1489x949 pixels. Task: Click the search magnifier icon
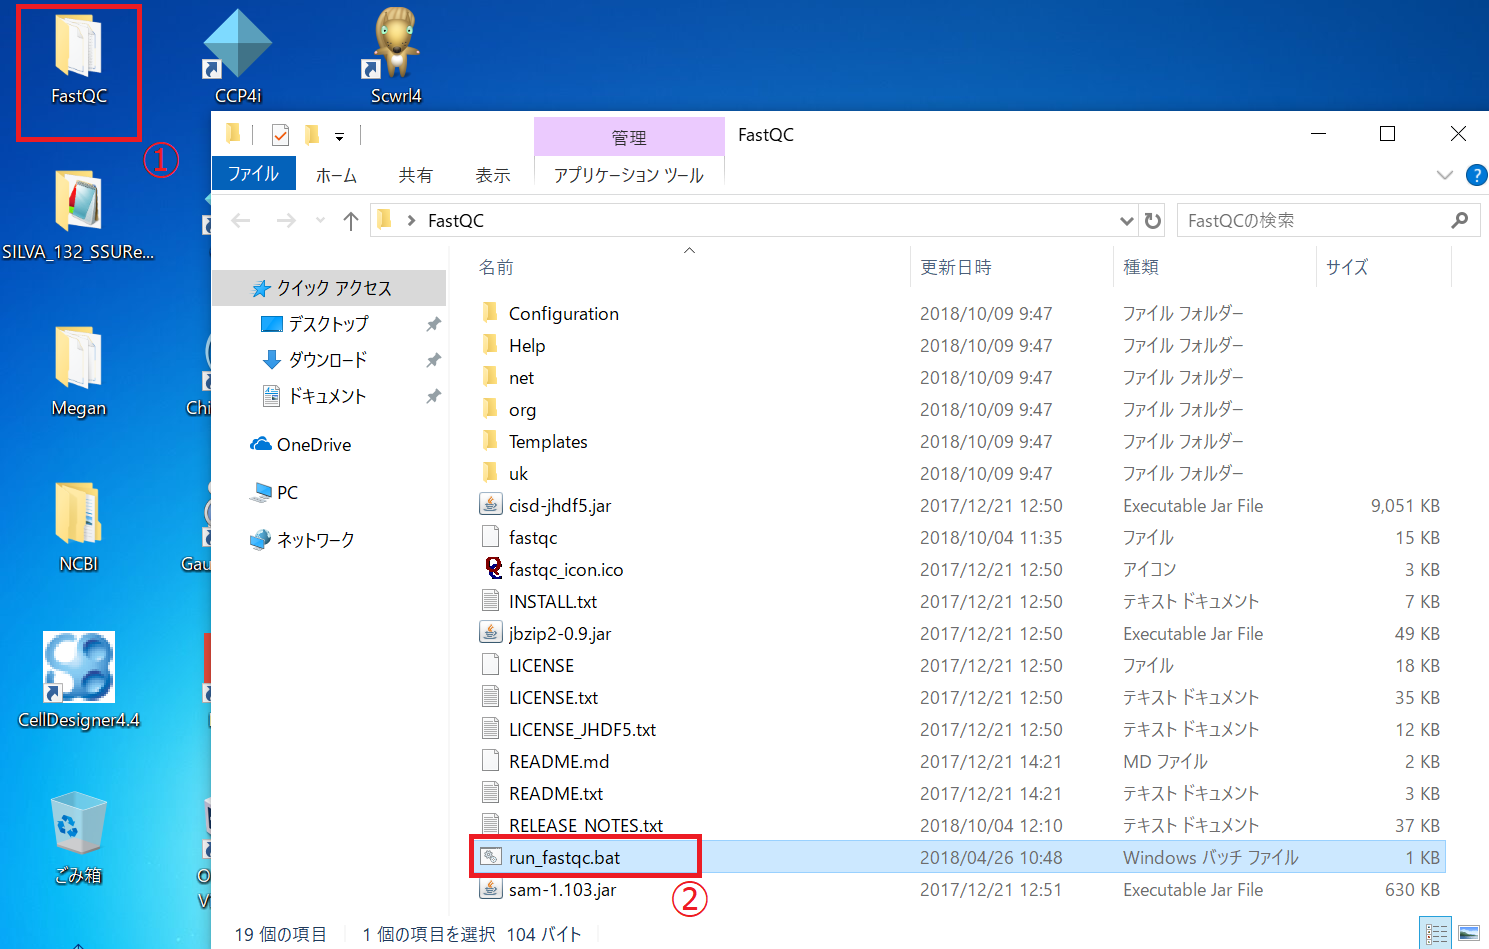click(x=1460, y=220)
